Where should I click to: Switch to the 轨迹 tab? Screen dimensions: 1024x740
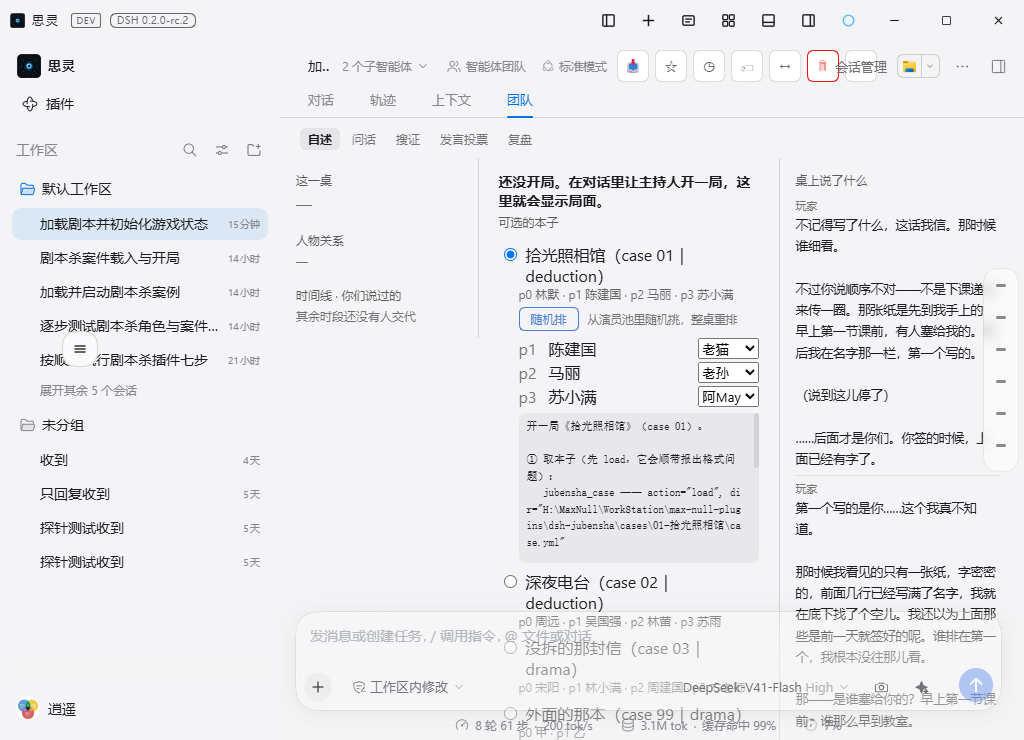click(x=383, y=100)
